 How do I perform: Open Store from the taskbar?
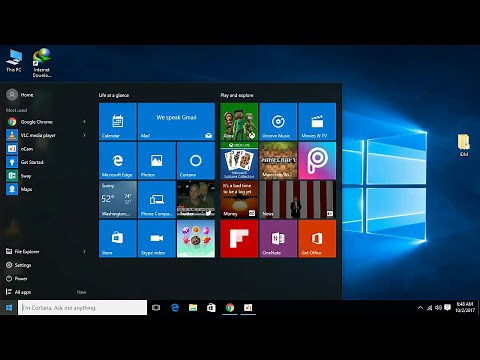[x=211, y=307]
